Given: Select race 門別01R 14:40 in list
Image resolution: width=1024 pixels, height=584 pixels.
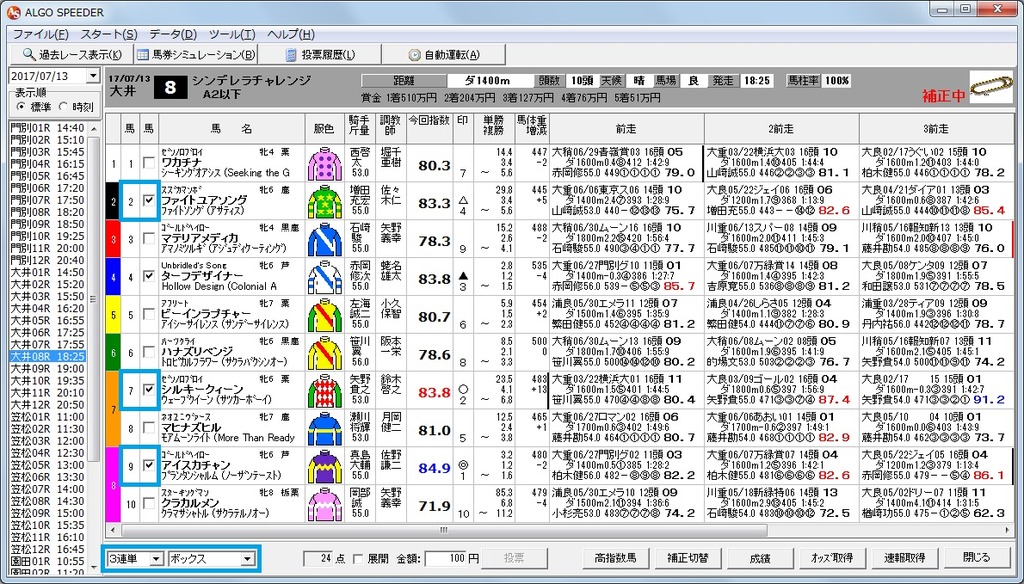Looking at the screenshot, I should click(x=48, y=128).
